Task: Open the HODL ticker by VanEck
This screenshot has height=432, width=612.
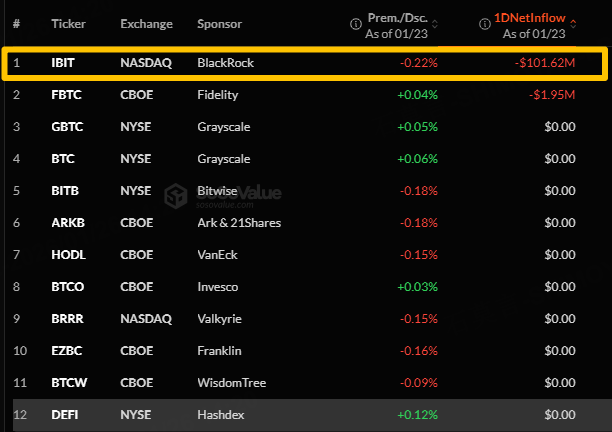Action: (x=68, y=254)
